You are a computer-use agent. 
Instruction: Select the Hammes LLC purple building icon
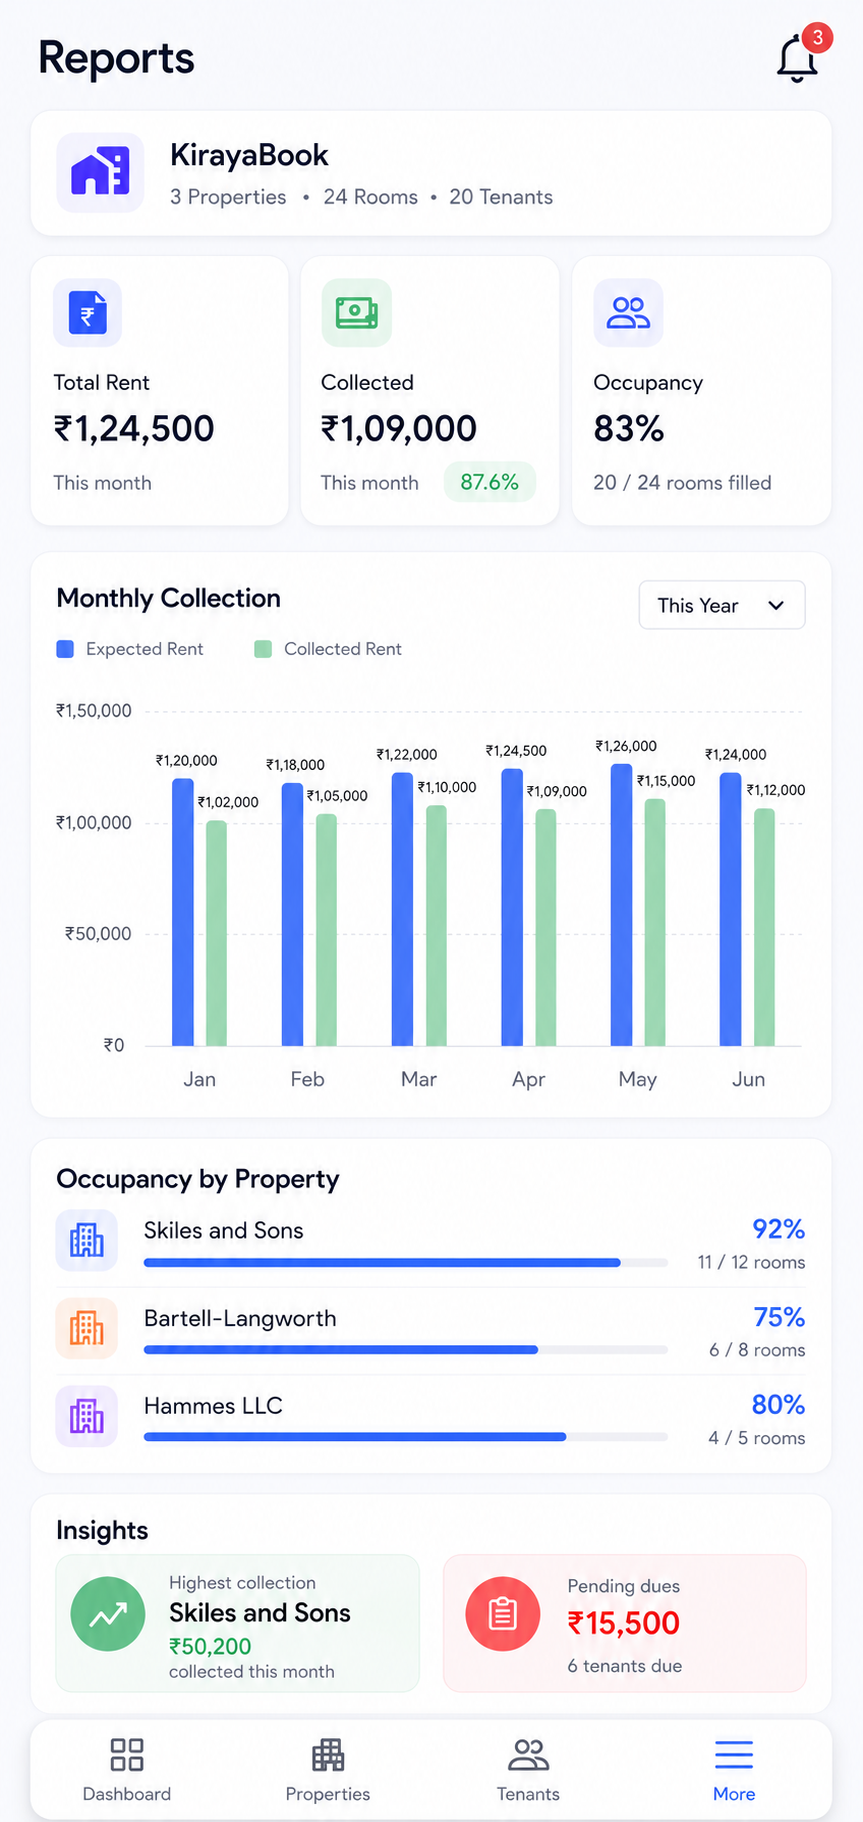[x=87, y=1416]
